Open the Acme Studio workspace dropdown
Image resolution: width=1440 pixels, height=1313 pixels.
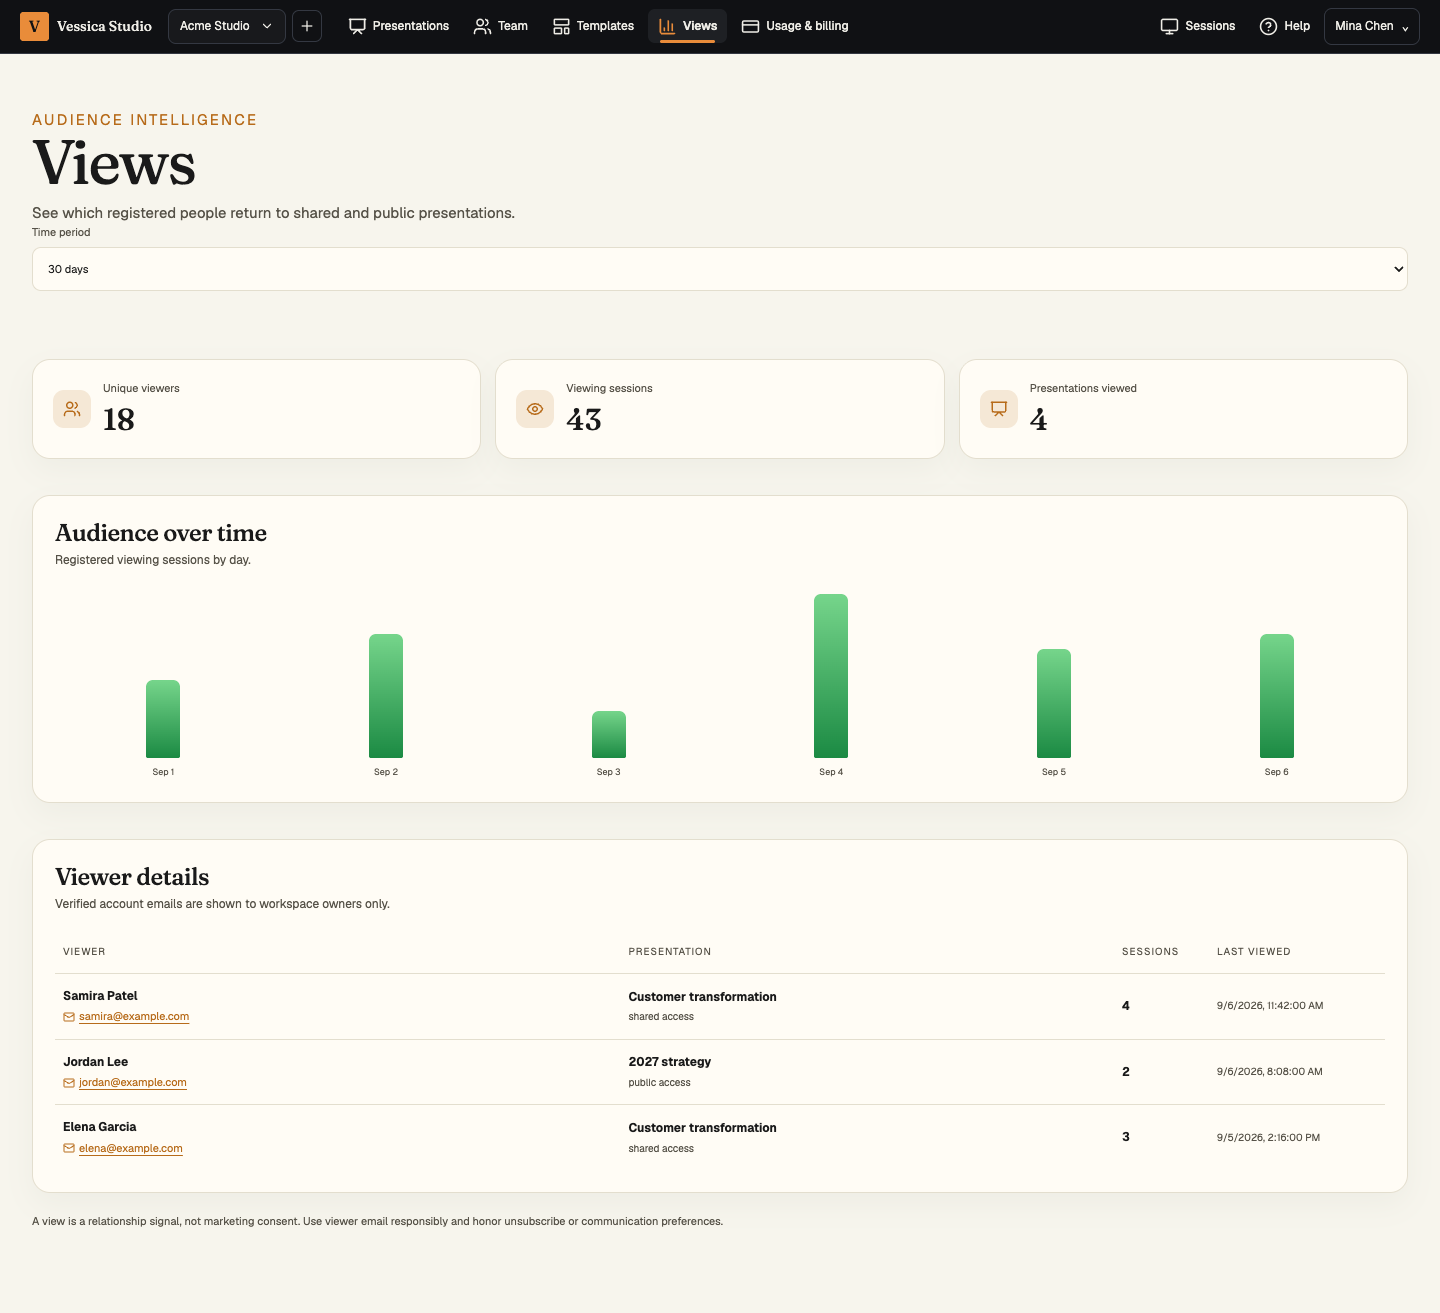pyautogui.click(x=227, y=26)
